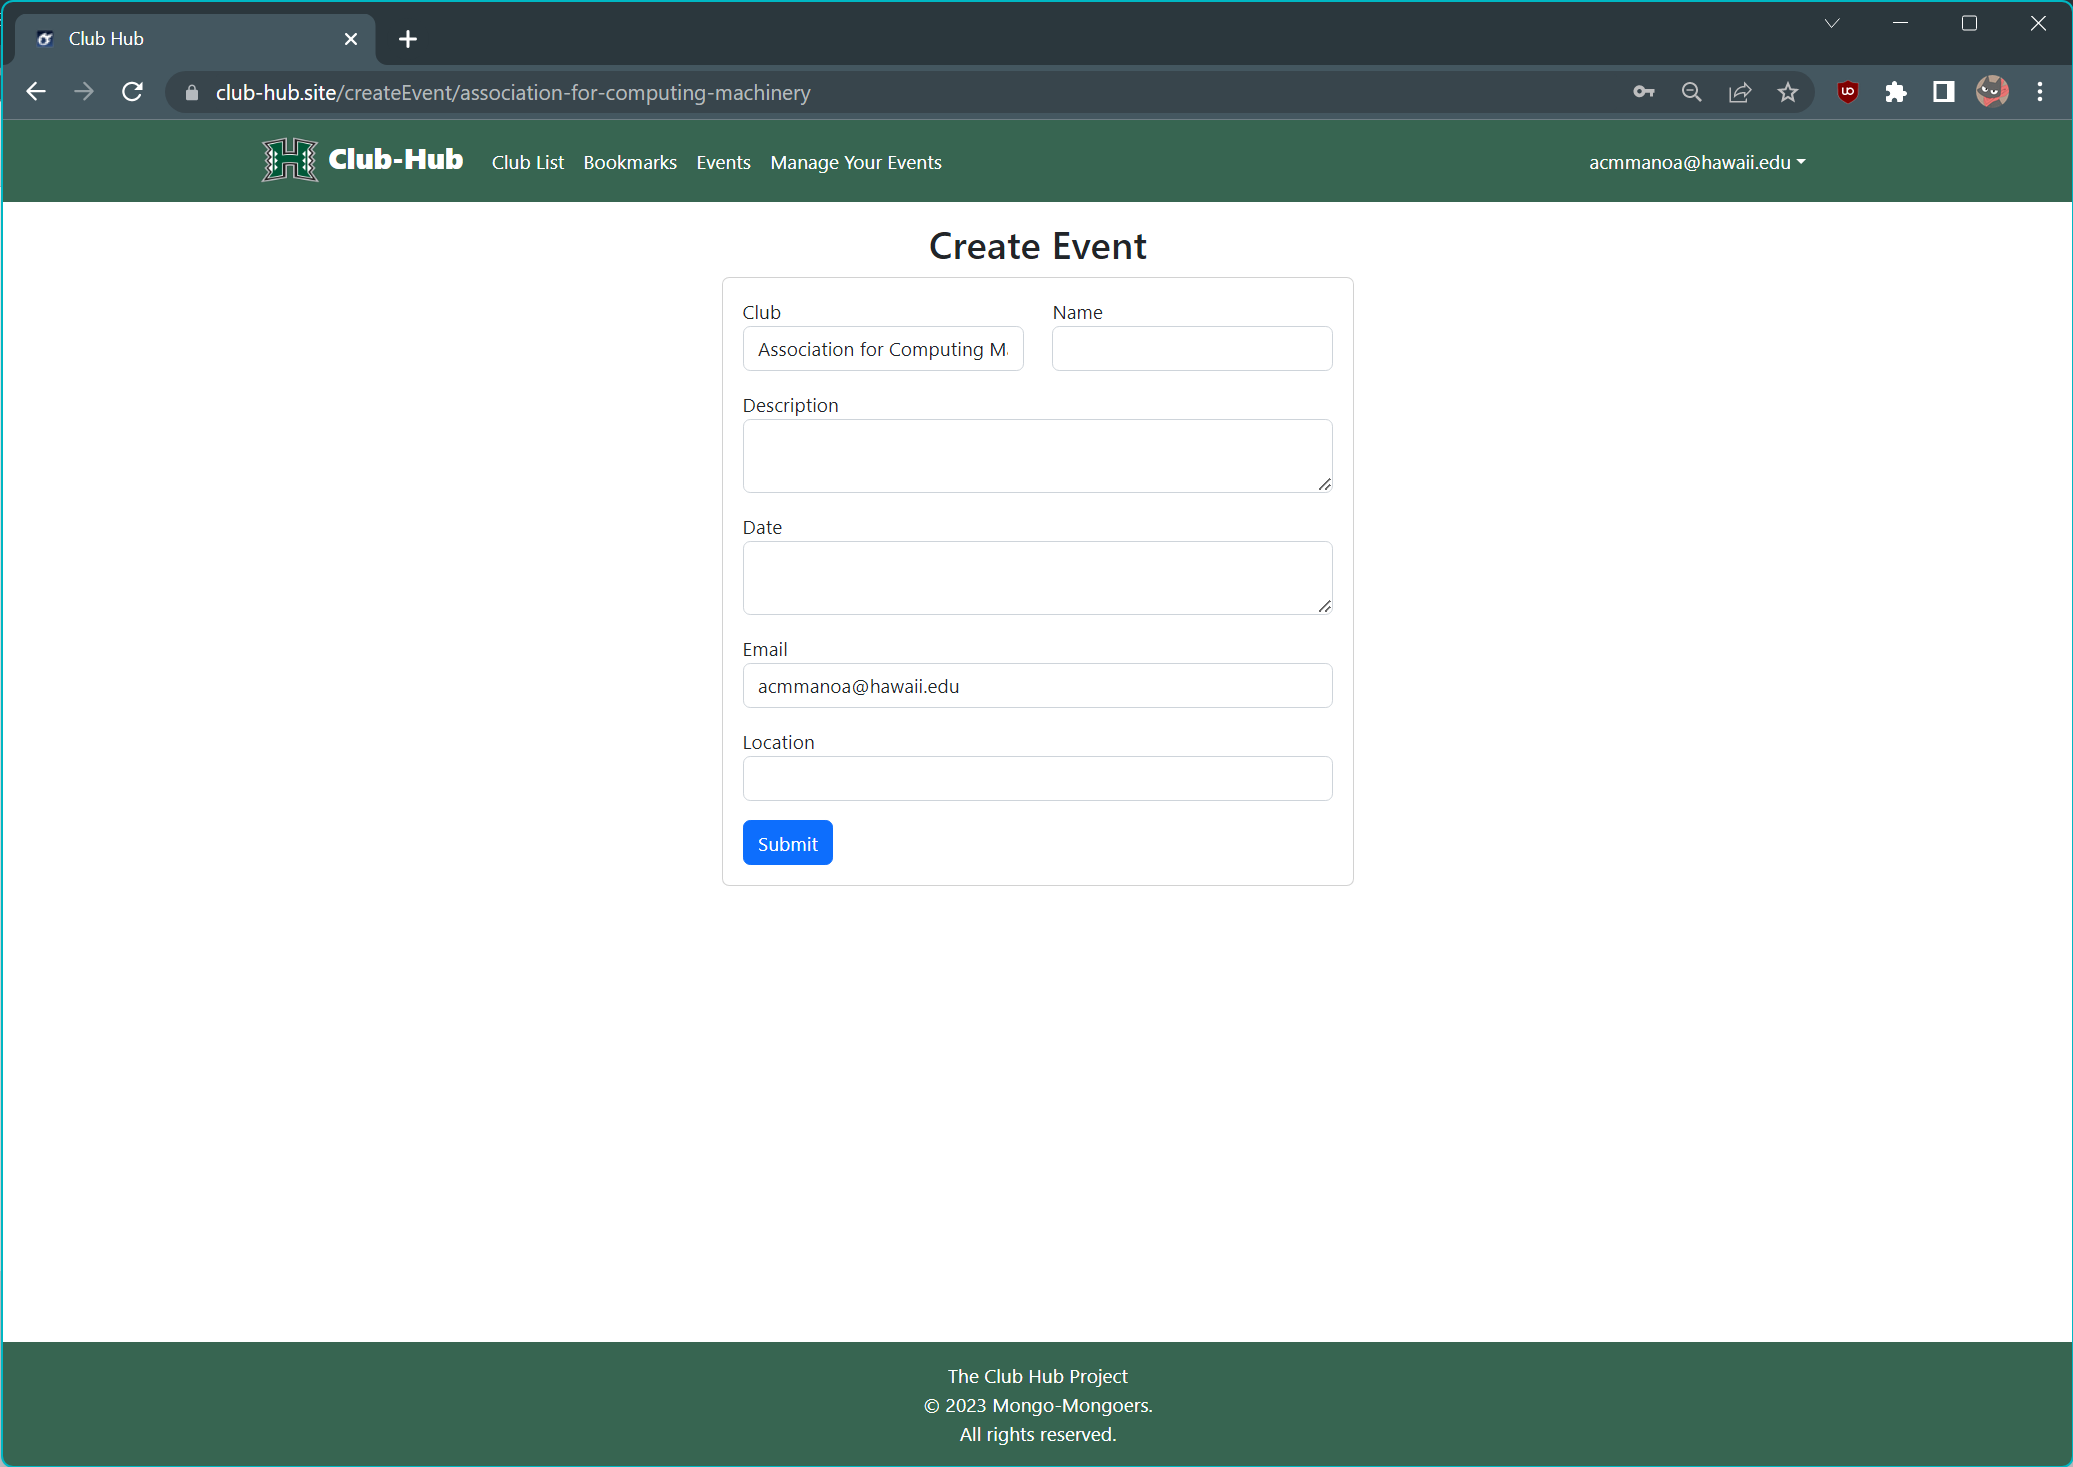Focus the Email input field
Viewport: 2073px width, 1467px height.
click(x=1037, y=686)
